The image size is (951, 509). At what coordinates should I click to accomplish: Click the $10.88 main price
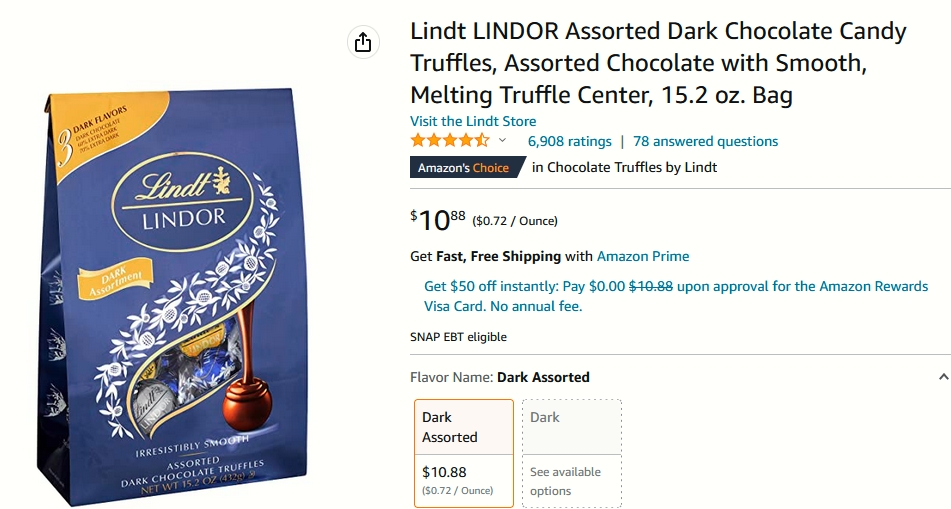coord(438,220)
